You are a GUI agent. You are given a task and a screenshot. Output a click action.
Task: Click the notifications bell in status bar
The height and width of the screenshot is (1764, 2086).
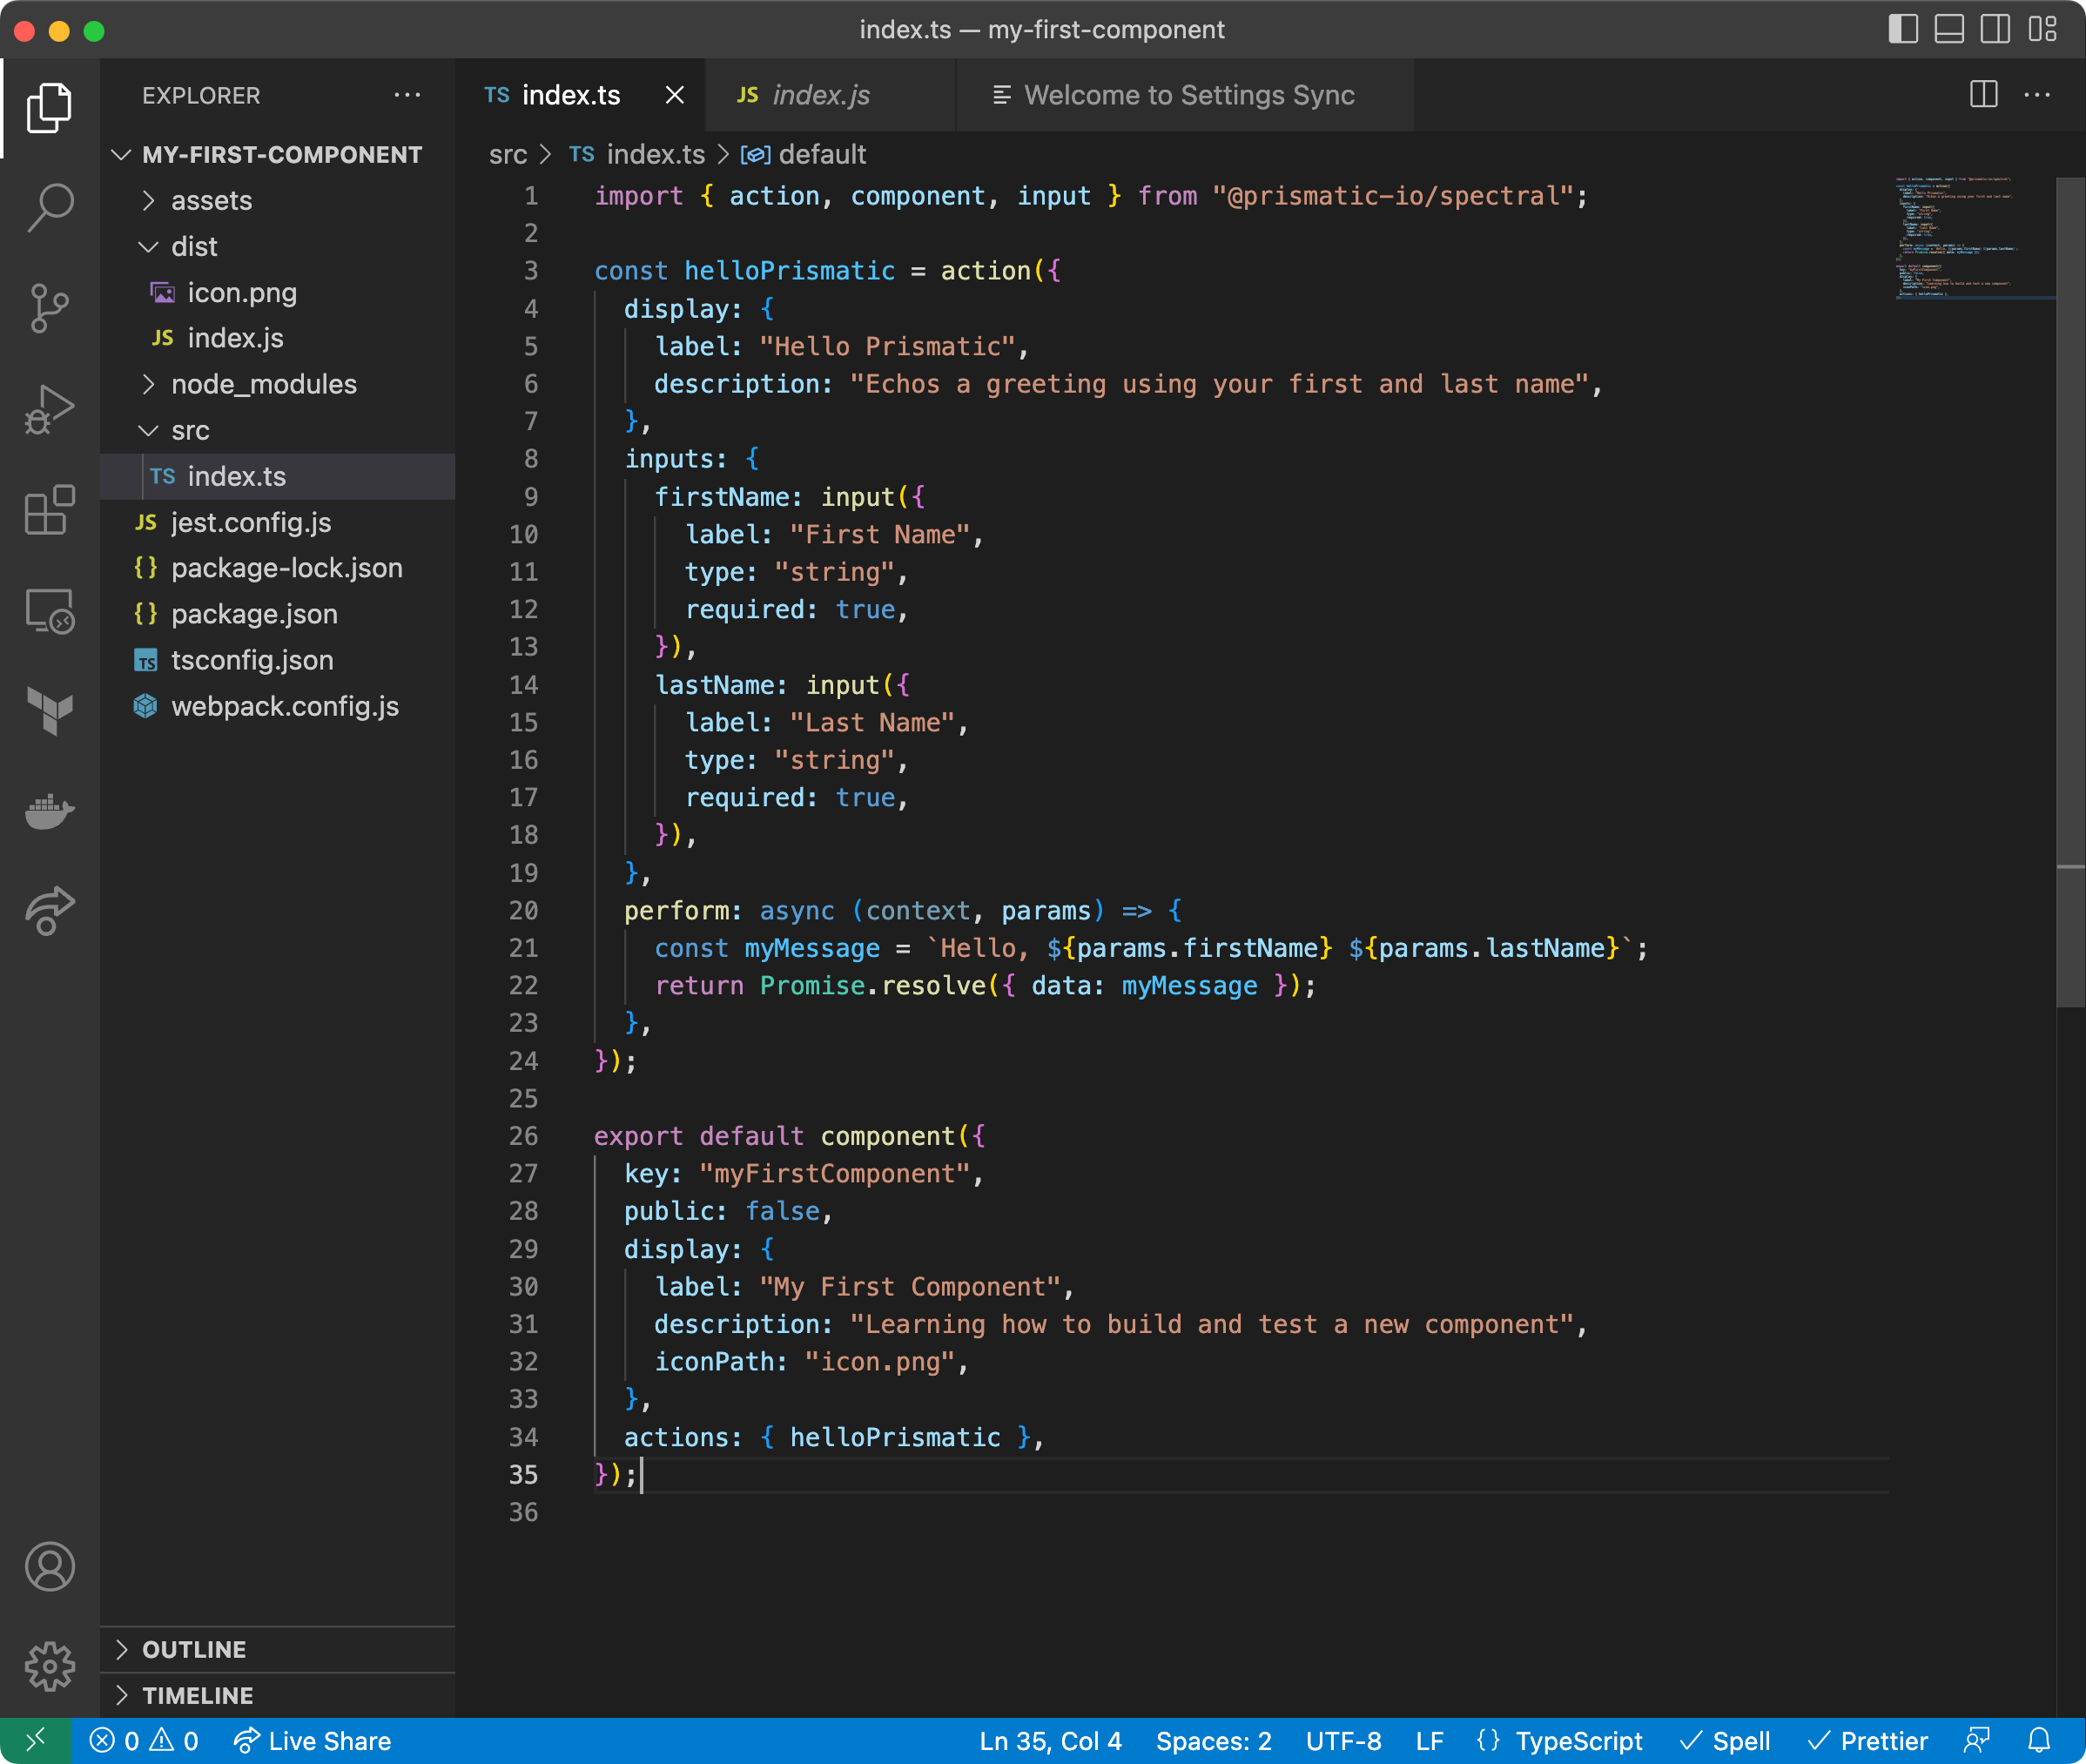coord(2041,1740)
